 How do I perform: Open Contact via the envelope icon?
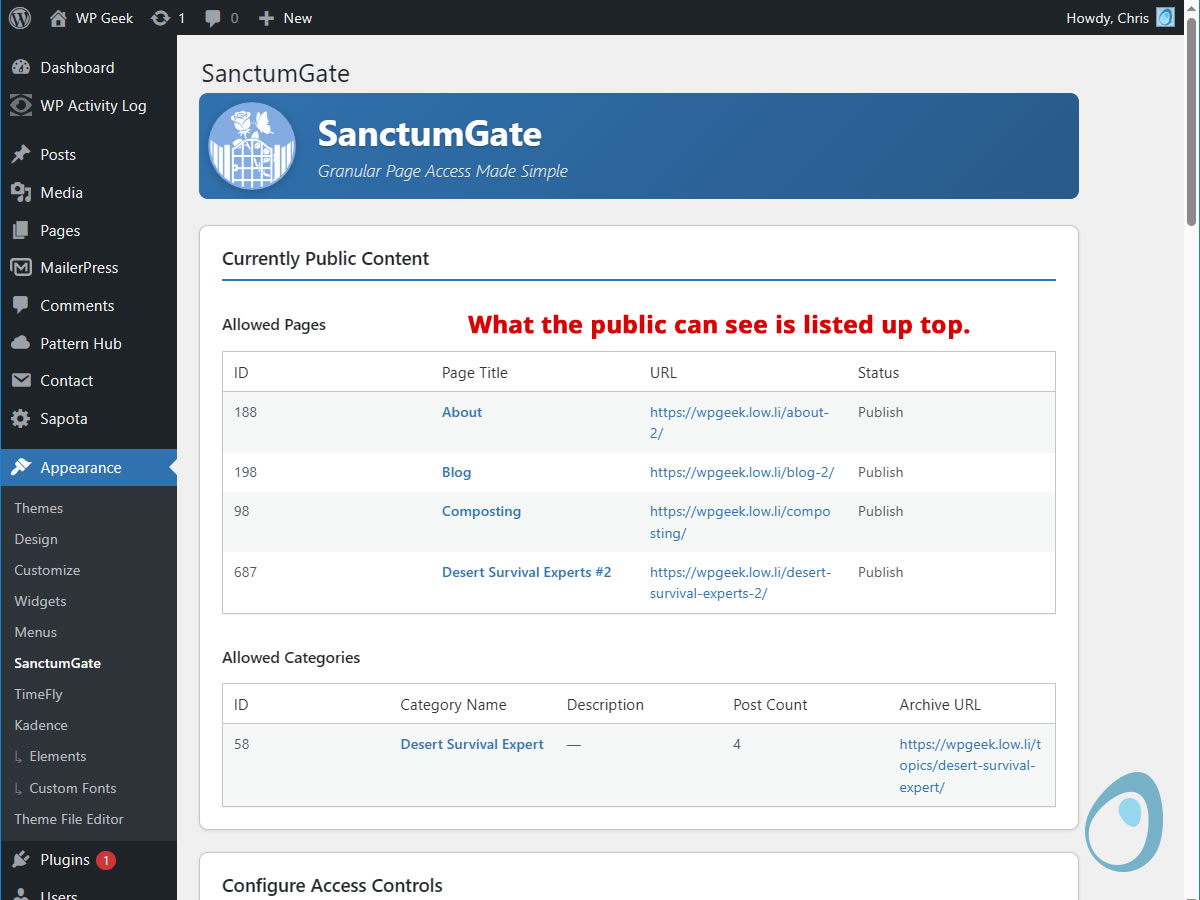point(22,380)
